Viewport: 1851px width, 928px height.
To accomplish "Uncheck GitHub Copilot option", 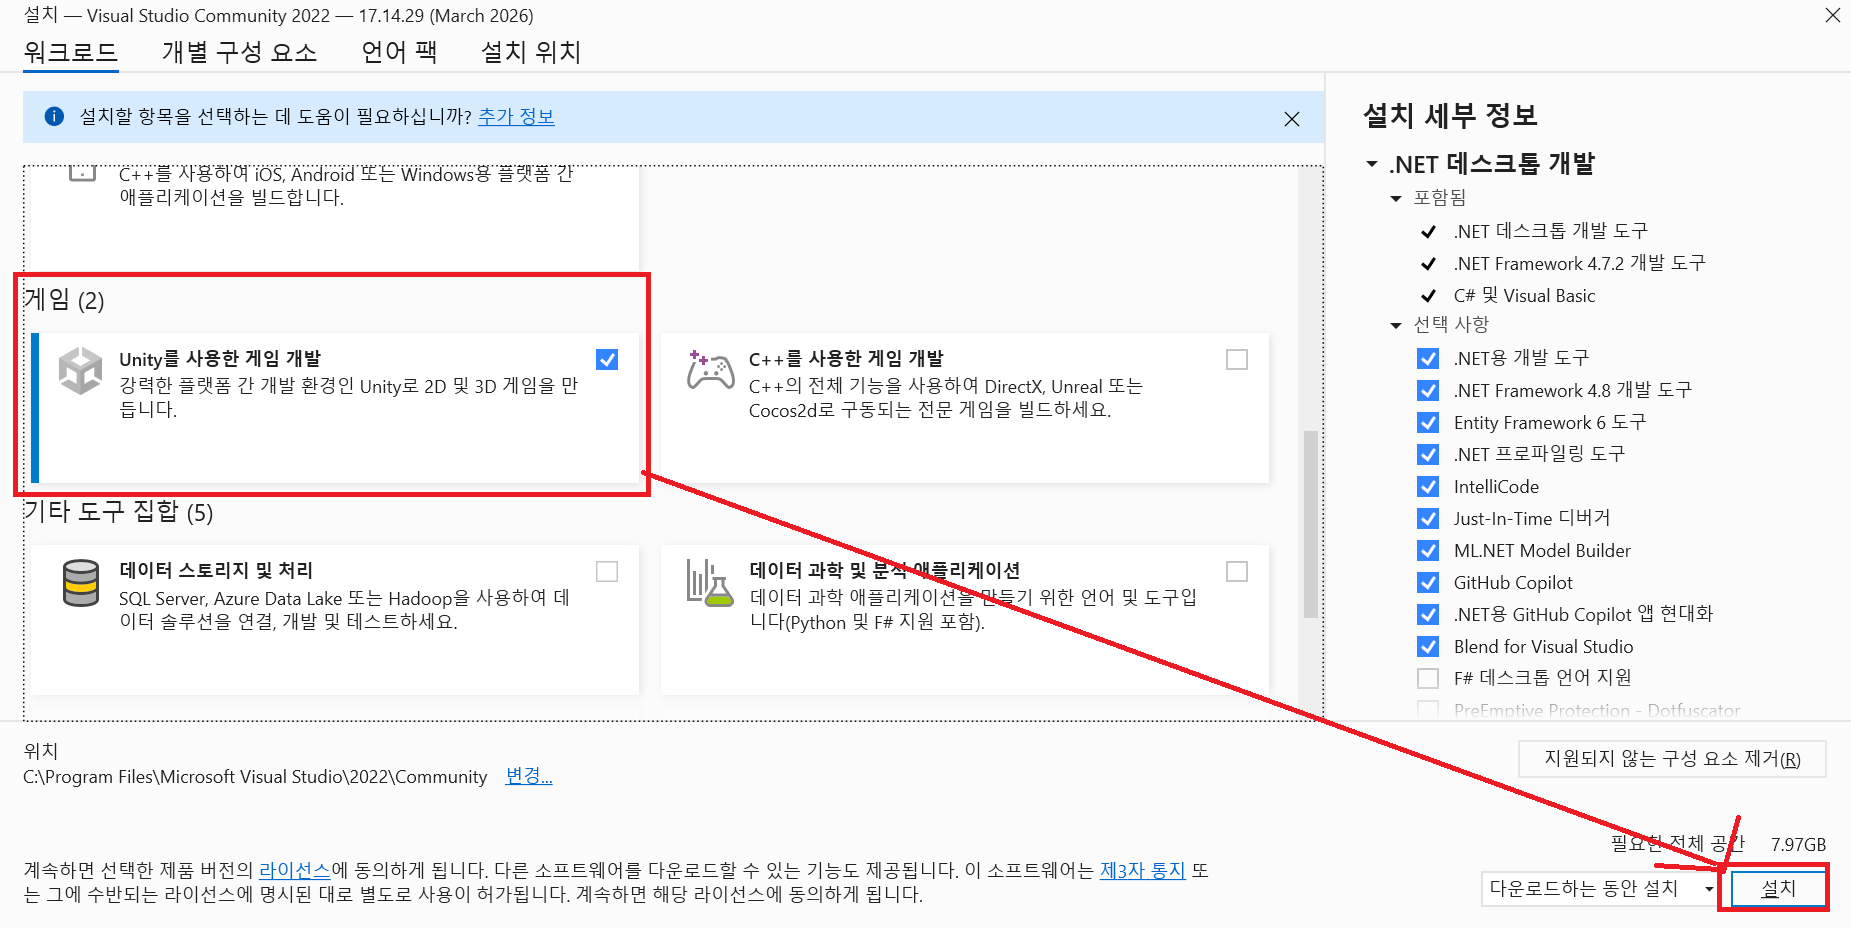I will (1428, 582).
